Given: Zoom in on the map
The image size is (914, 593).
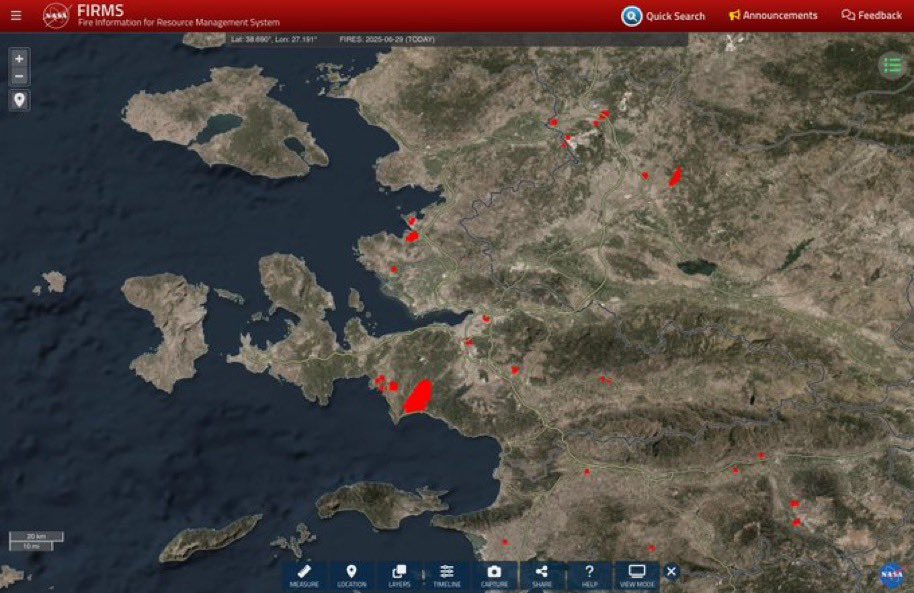Looking at the screenshot, I should [19, 59].
